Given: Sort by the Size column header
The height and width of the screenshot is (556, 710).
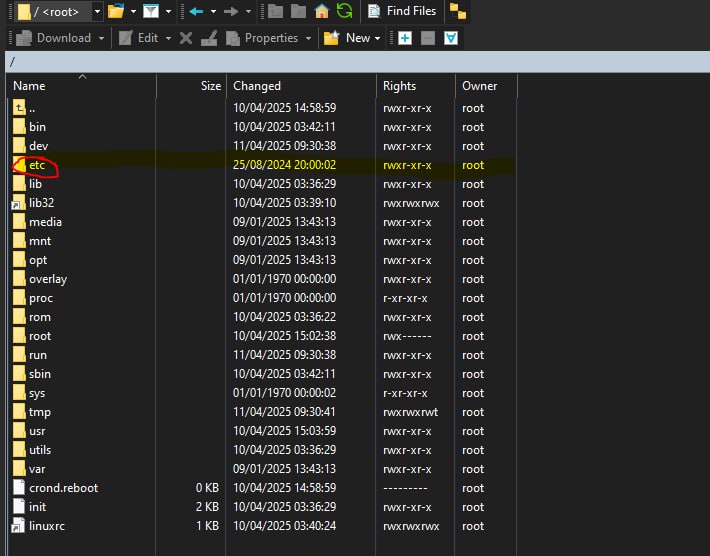Looking at the screenshot, I should 192,86.
